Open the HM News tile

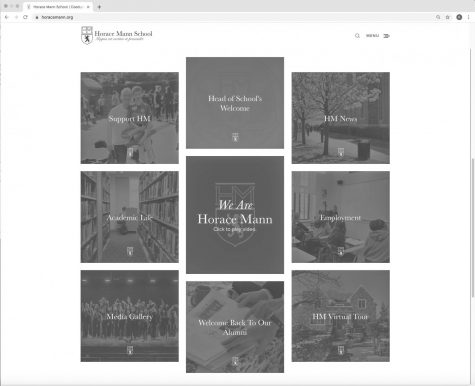click(341, 118)
